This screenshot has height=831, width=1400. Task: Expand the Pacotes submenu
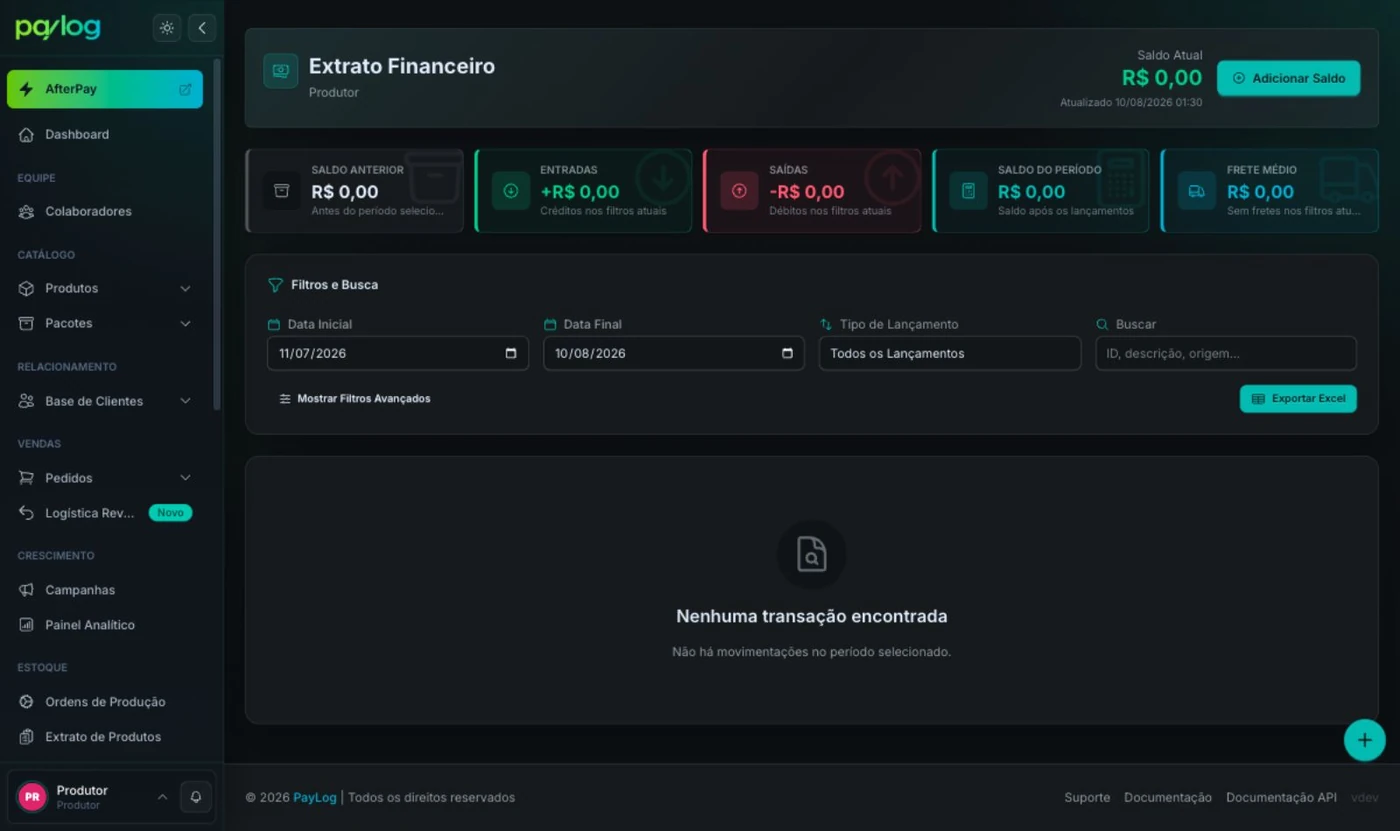(x=185, y=323)
